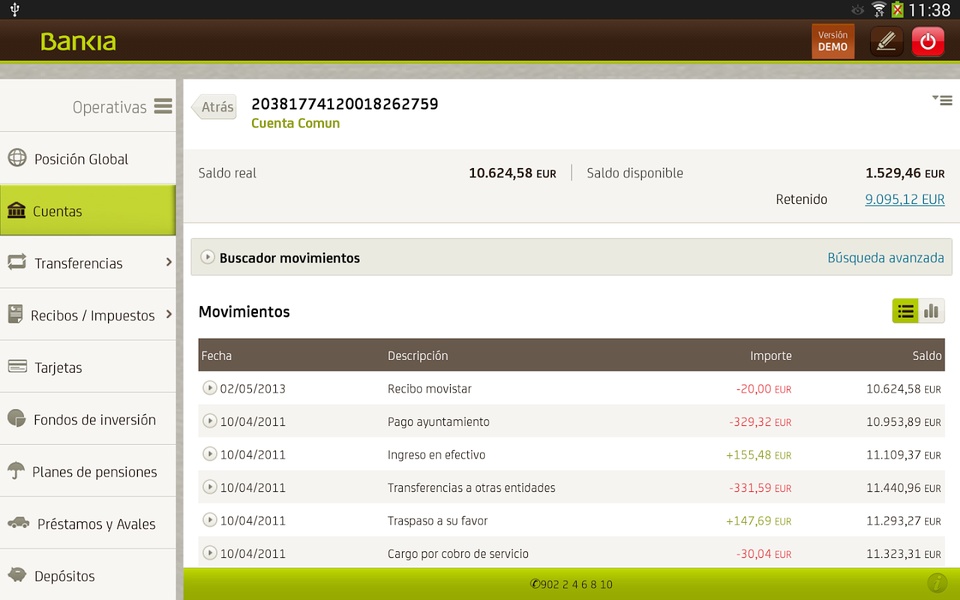The width and height of the screenshot is (960, 600).
Task: Tap the USB connection icon in status bar
Action: tap(15, 9)
